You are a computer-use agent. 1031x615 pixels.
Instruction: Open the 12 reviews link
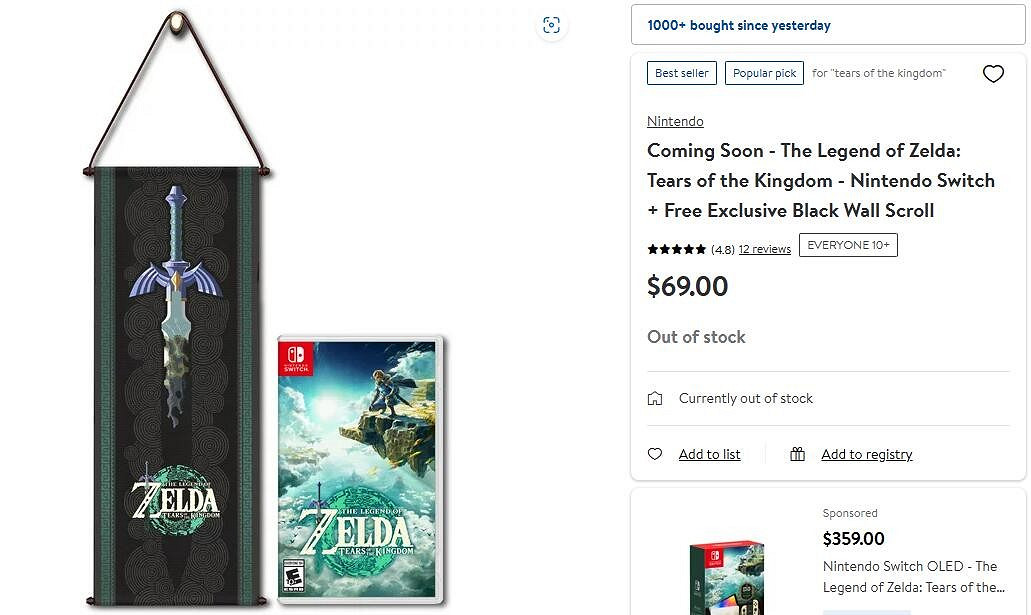(764, 249)
